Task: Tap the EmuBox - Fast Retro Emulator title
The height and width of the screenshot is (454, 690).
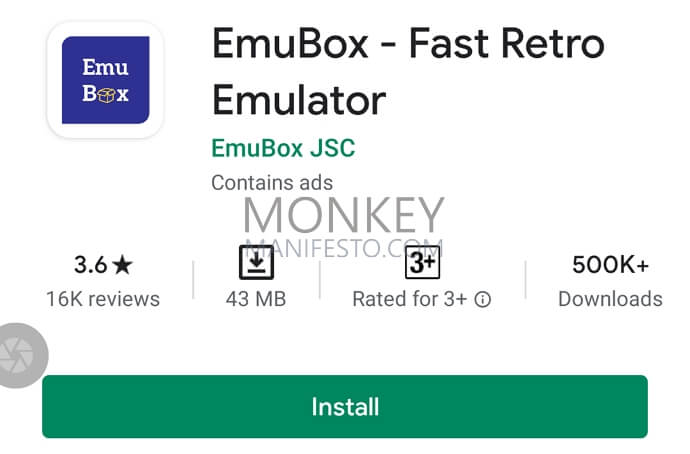Action: coord(408,72)
